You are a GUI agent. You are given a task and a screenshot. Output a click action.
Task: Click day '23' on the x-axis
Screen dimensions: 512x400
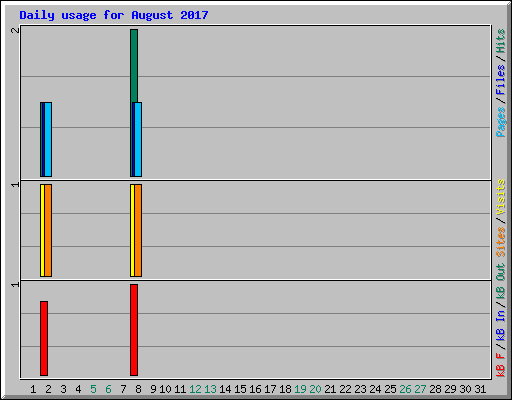[x=360, y=389]
